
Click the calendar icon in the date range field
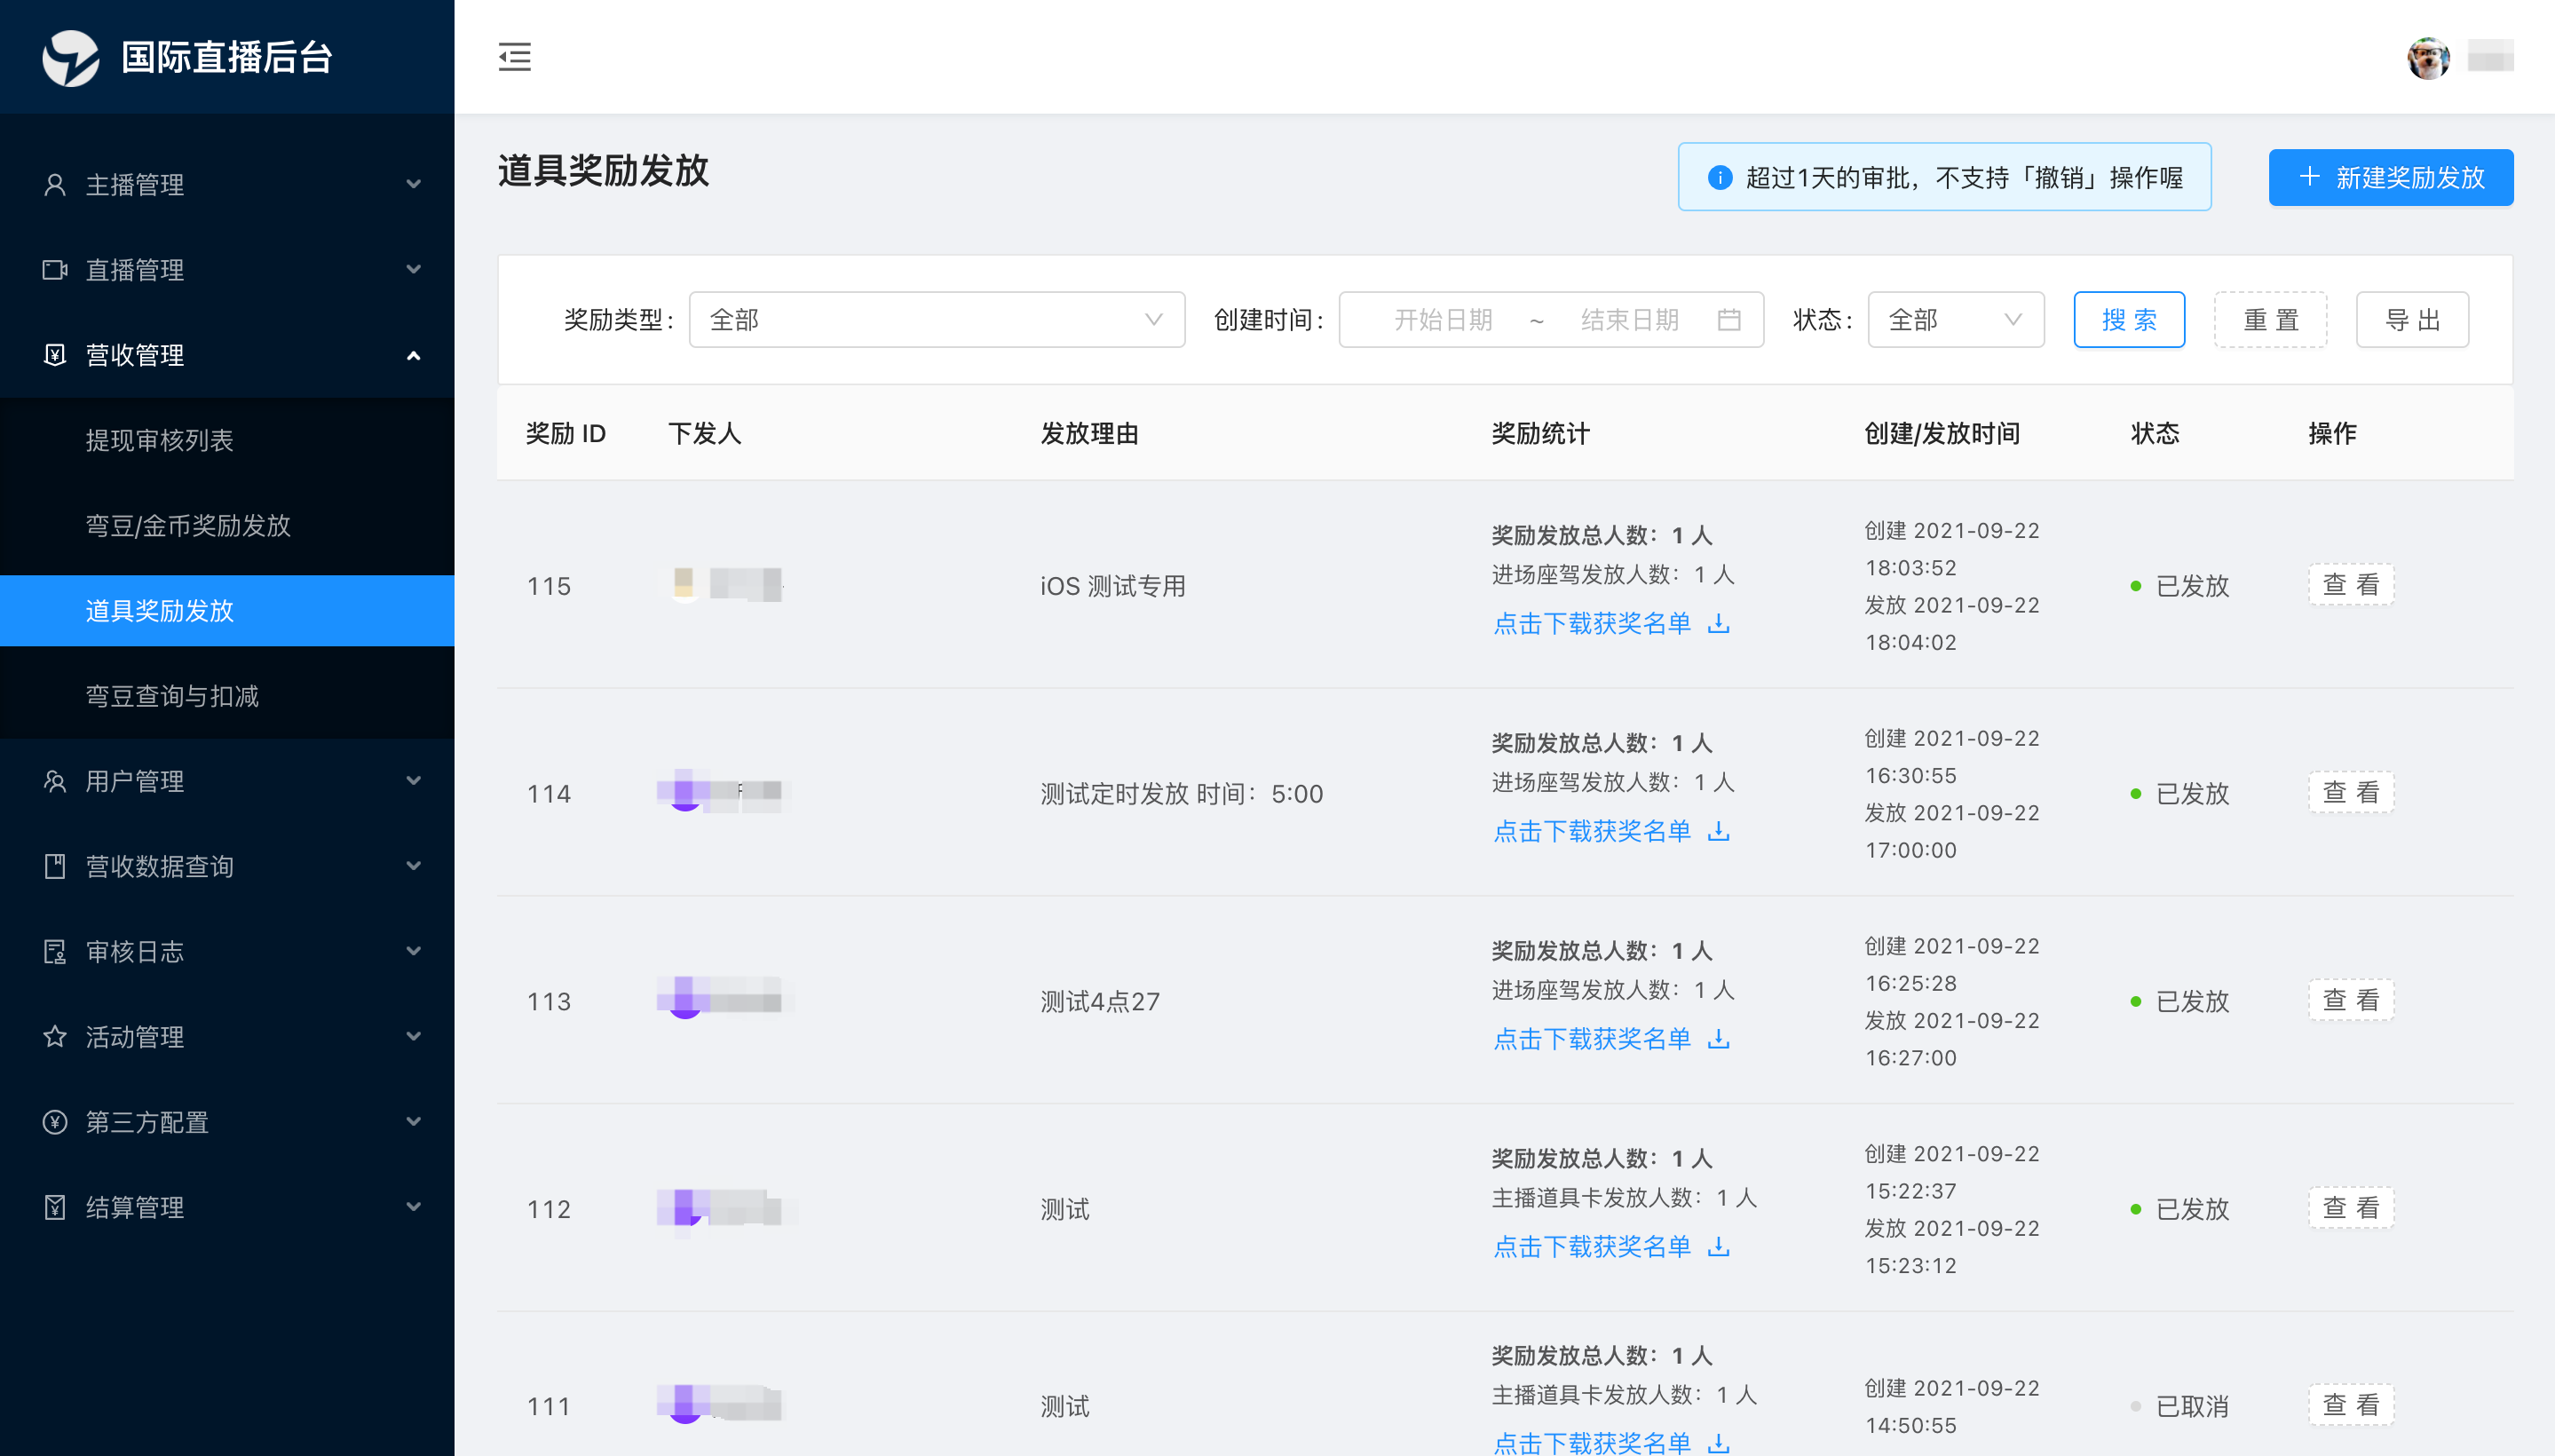pos(1729,320)
